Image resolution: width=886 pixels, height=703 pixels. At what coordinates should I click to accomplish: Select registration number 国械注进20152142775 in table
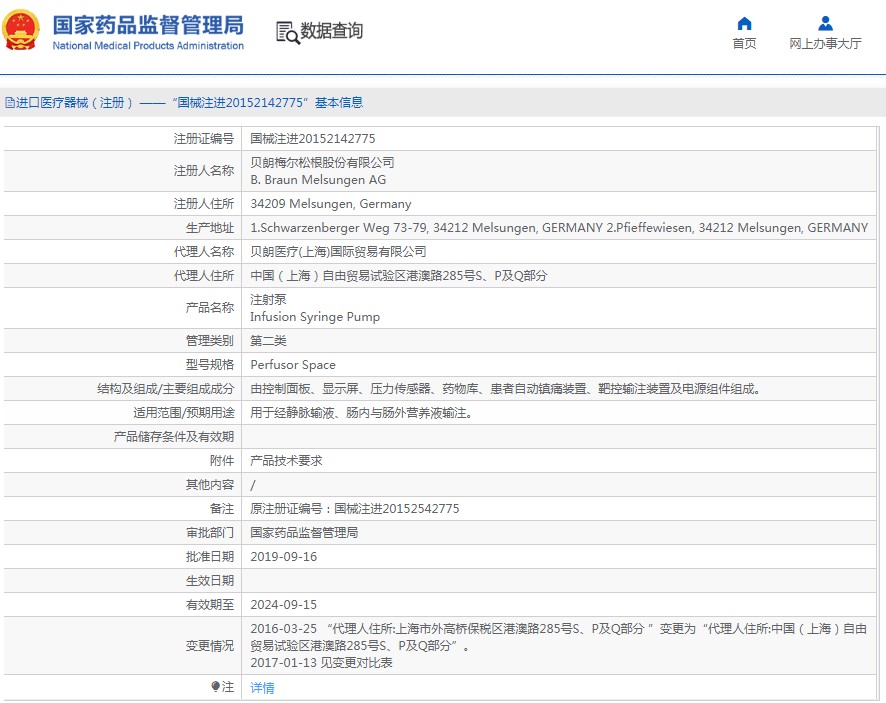pos(312,138)
